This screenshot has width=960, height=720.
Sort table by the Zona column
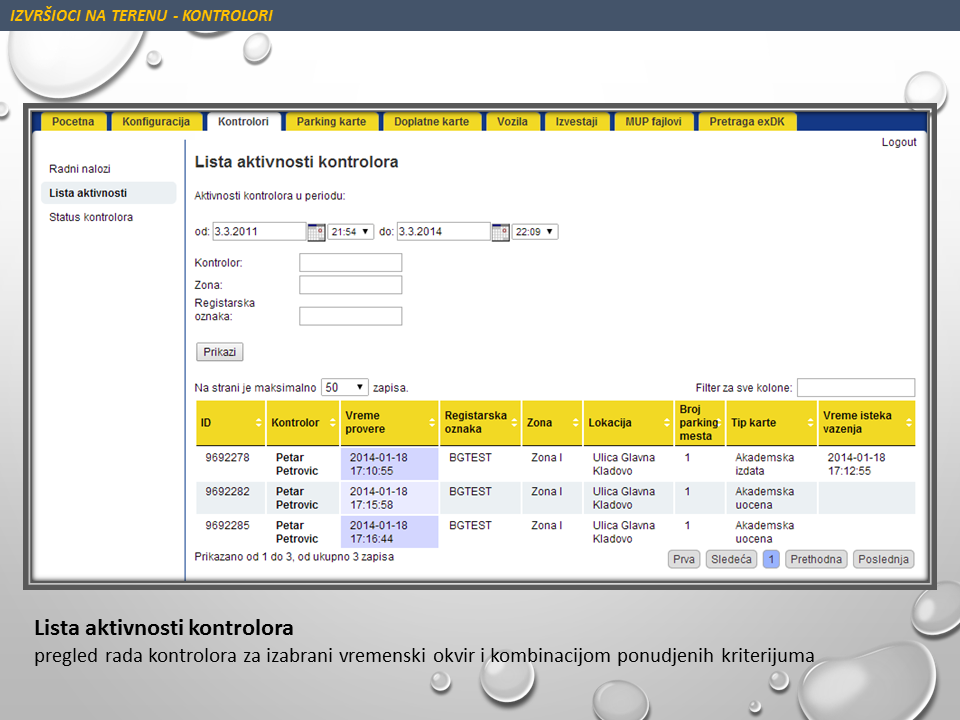tap(551, 423)
